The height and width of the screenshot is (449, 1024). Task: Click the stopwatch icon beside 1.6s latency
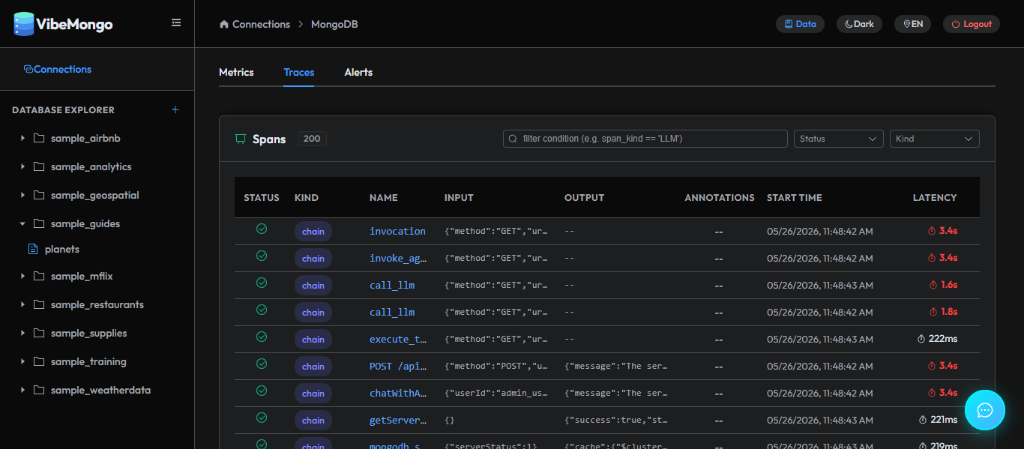point(933,285)
